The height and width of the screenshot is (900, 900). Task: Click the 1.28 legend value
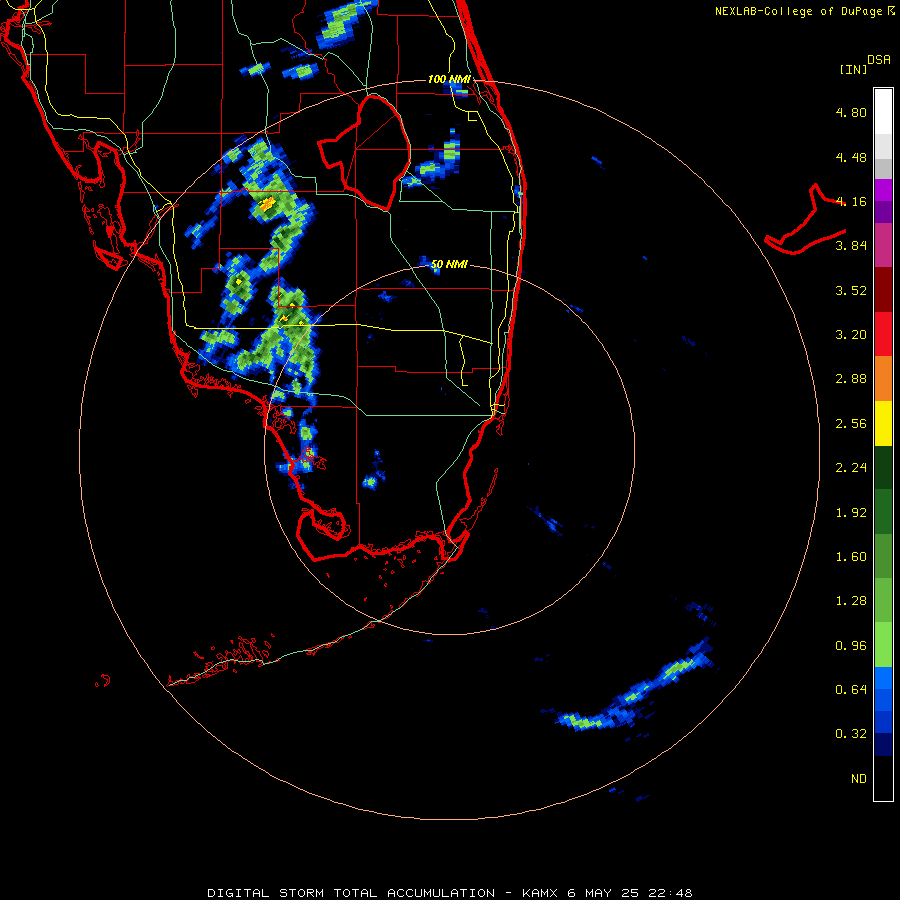[851, 601]
